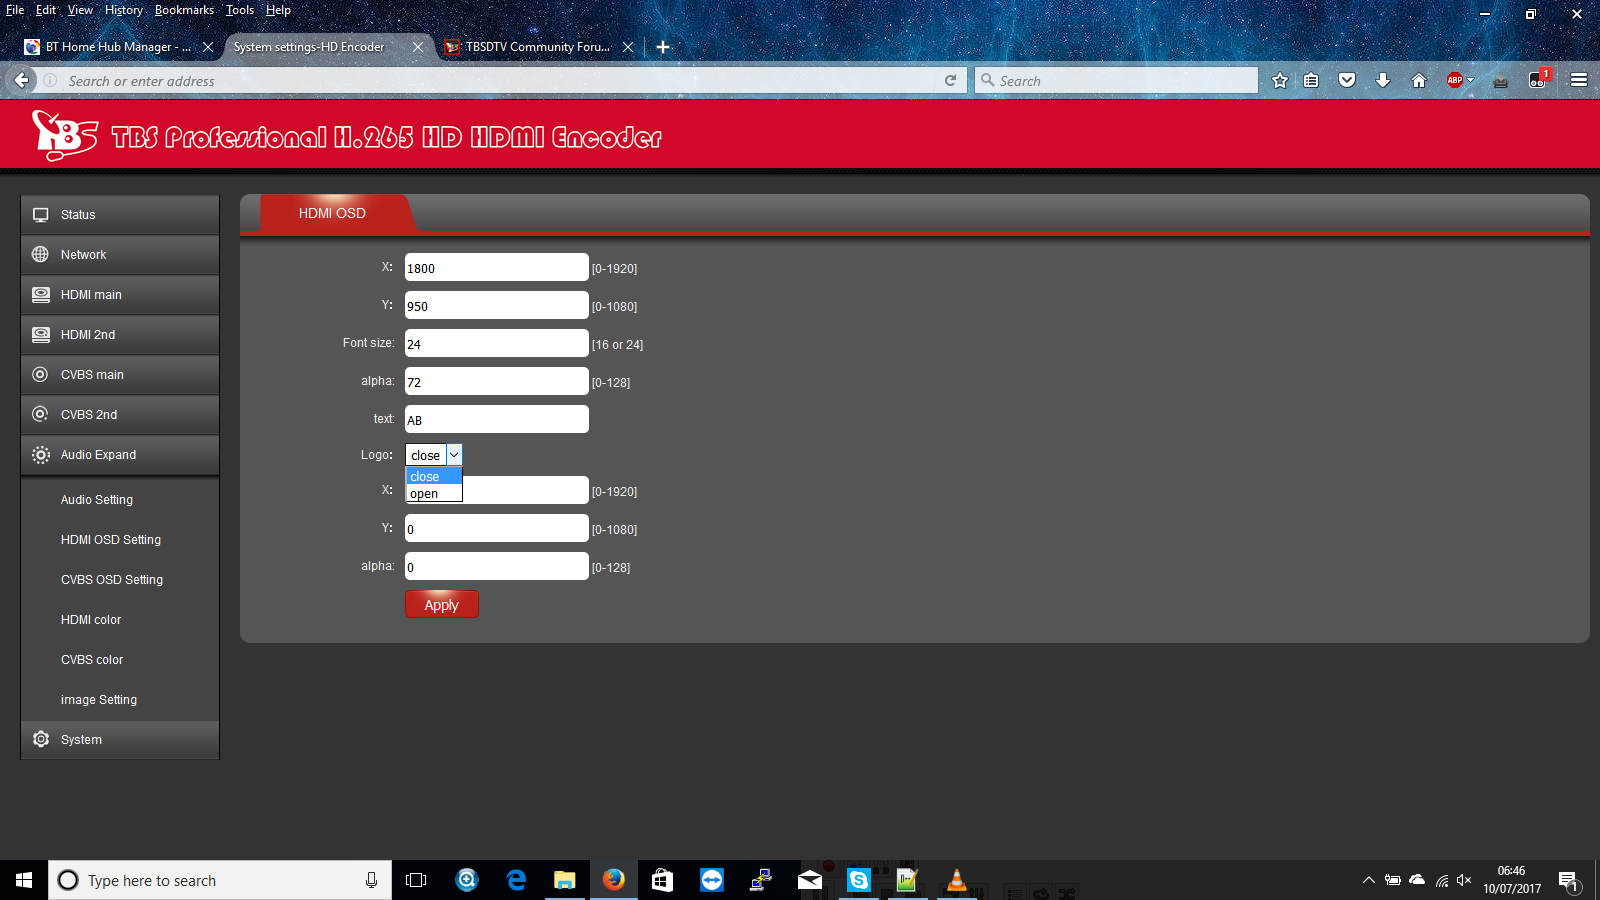Click the Status monitor icon
This screenshot has height=900, width=1600.
[x=41, y=215]
